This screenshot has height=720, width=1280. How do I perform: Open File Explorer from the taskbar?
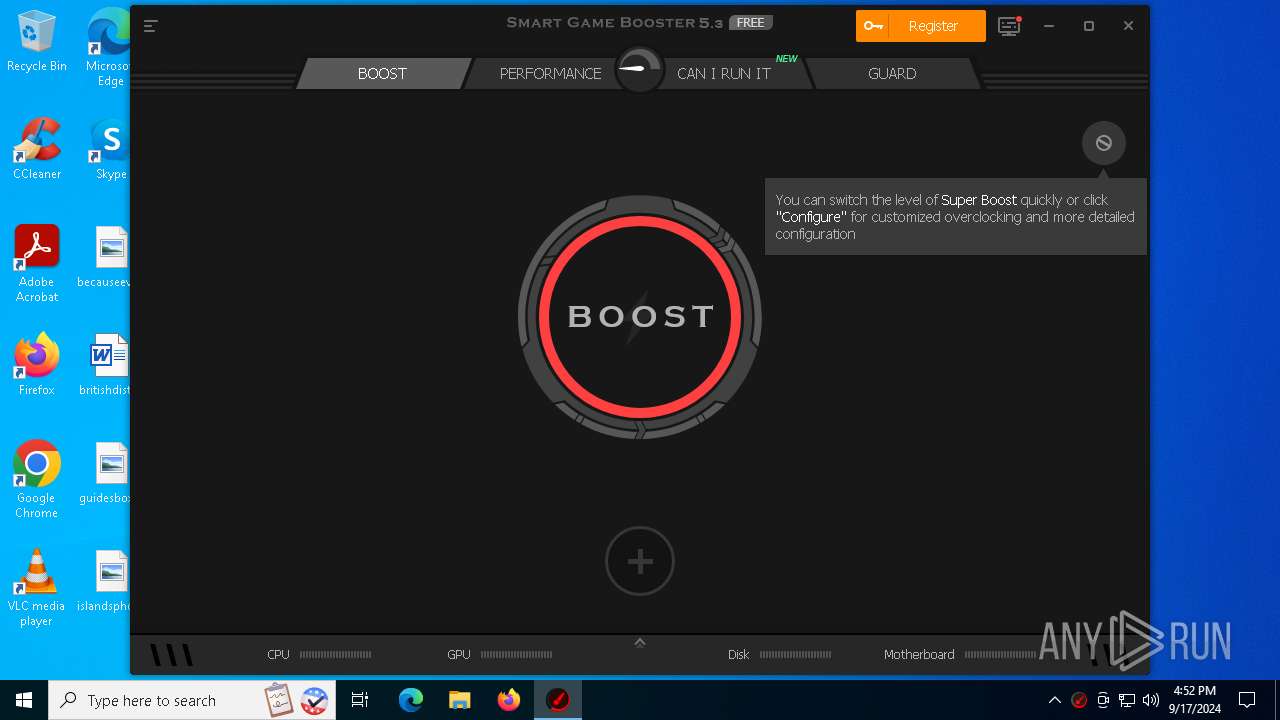click(460, 700)
